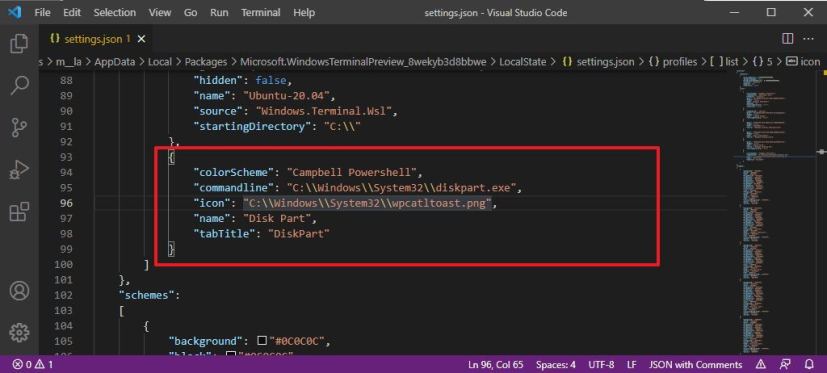
Task: Open the Terminal menu
Action: (261, 13)
